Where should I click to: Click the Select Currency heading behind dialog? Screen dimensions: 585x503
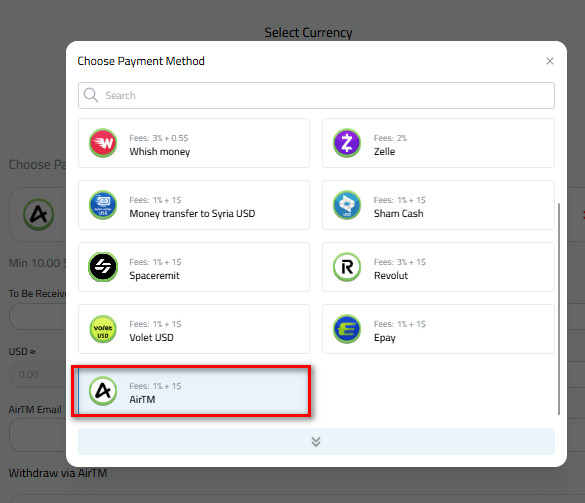coord(308,32)
